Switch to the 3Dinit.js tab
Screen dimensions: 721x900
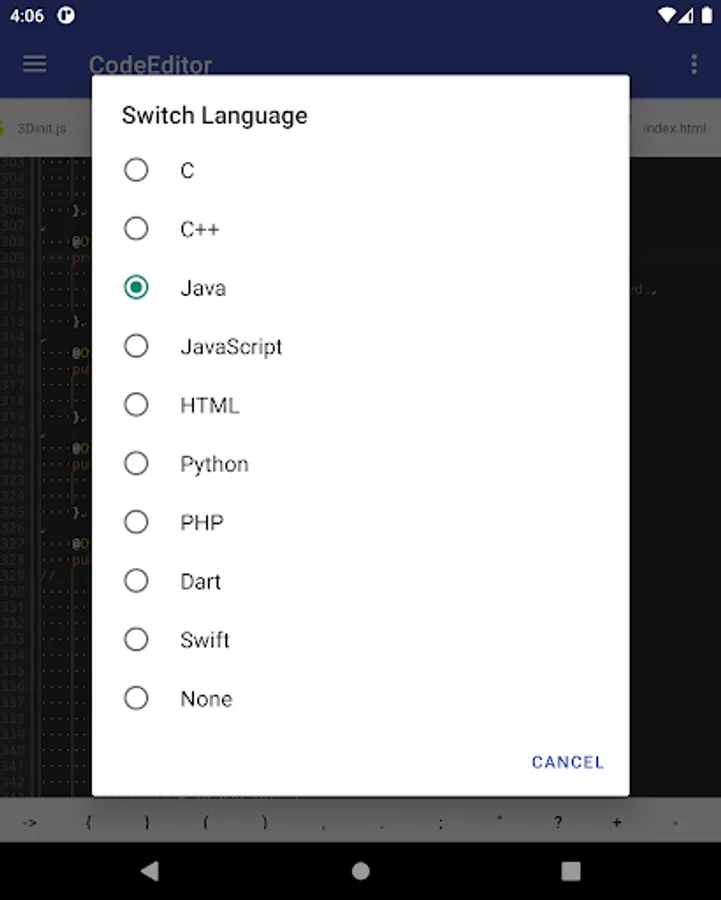coord(40,128)
